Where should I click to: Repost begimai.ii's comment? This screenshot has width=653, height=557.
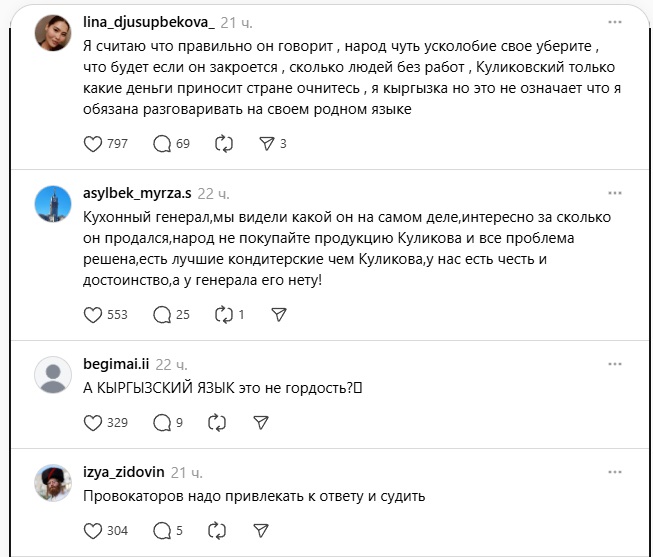coord(216,423)
